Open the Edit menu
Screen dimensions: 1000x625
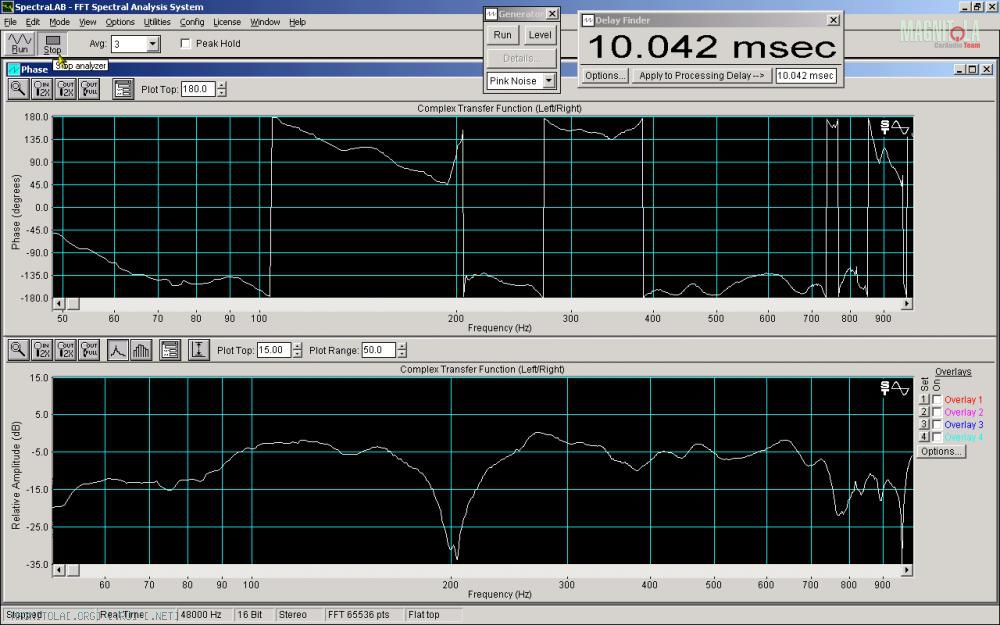point(33,22)
